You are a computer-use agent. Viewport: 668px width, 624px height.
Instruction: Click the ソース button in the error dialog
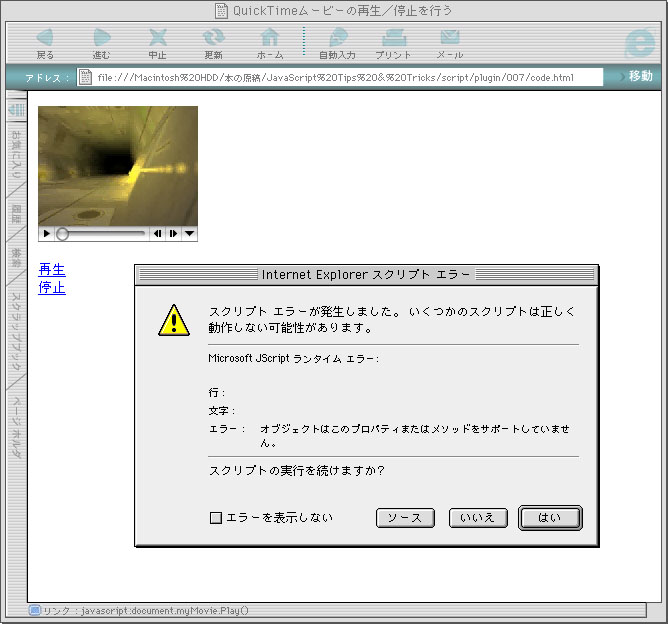(x=405, y=518)
